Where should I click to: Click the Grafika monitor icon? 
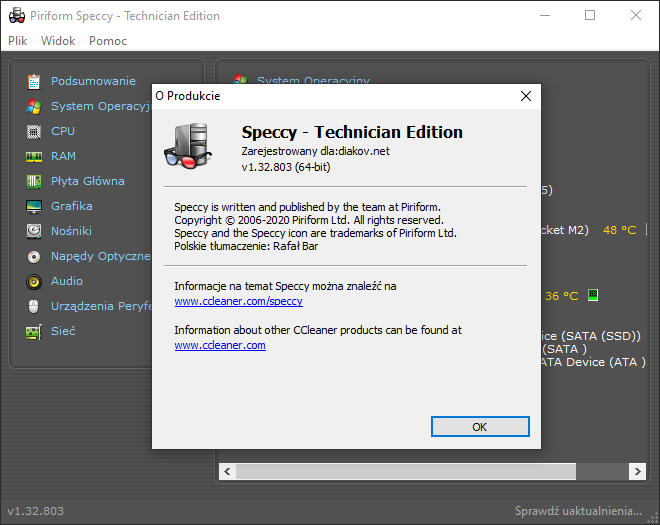pos(34,206)
